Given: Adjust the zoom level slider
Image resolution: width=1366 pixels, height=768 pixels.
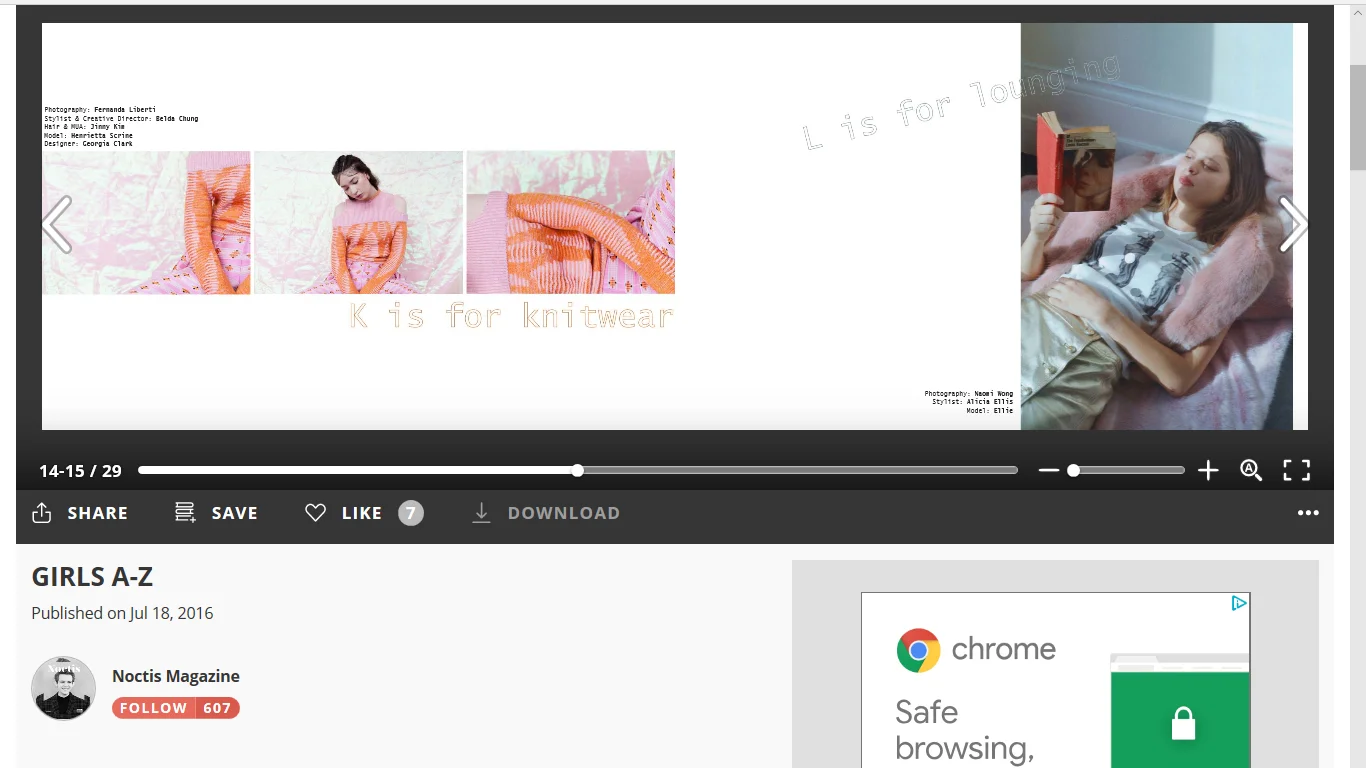Looking at the screenshot, I should tap(1128, 470).
